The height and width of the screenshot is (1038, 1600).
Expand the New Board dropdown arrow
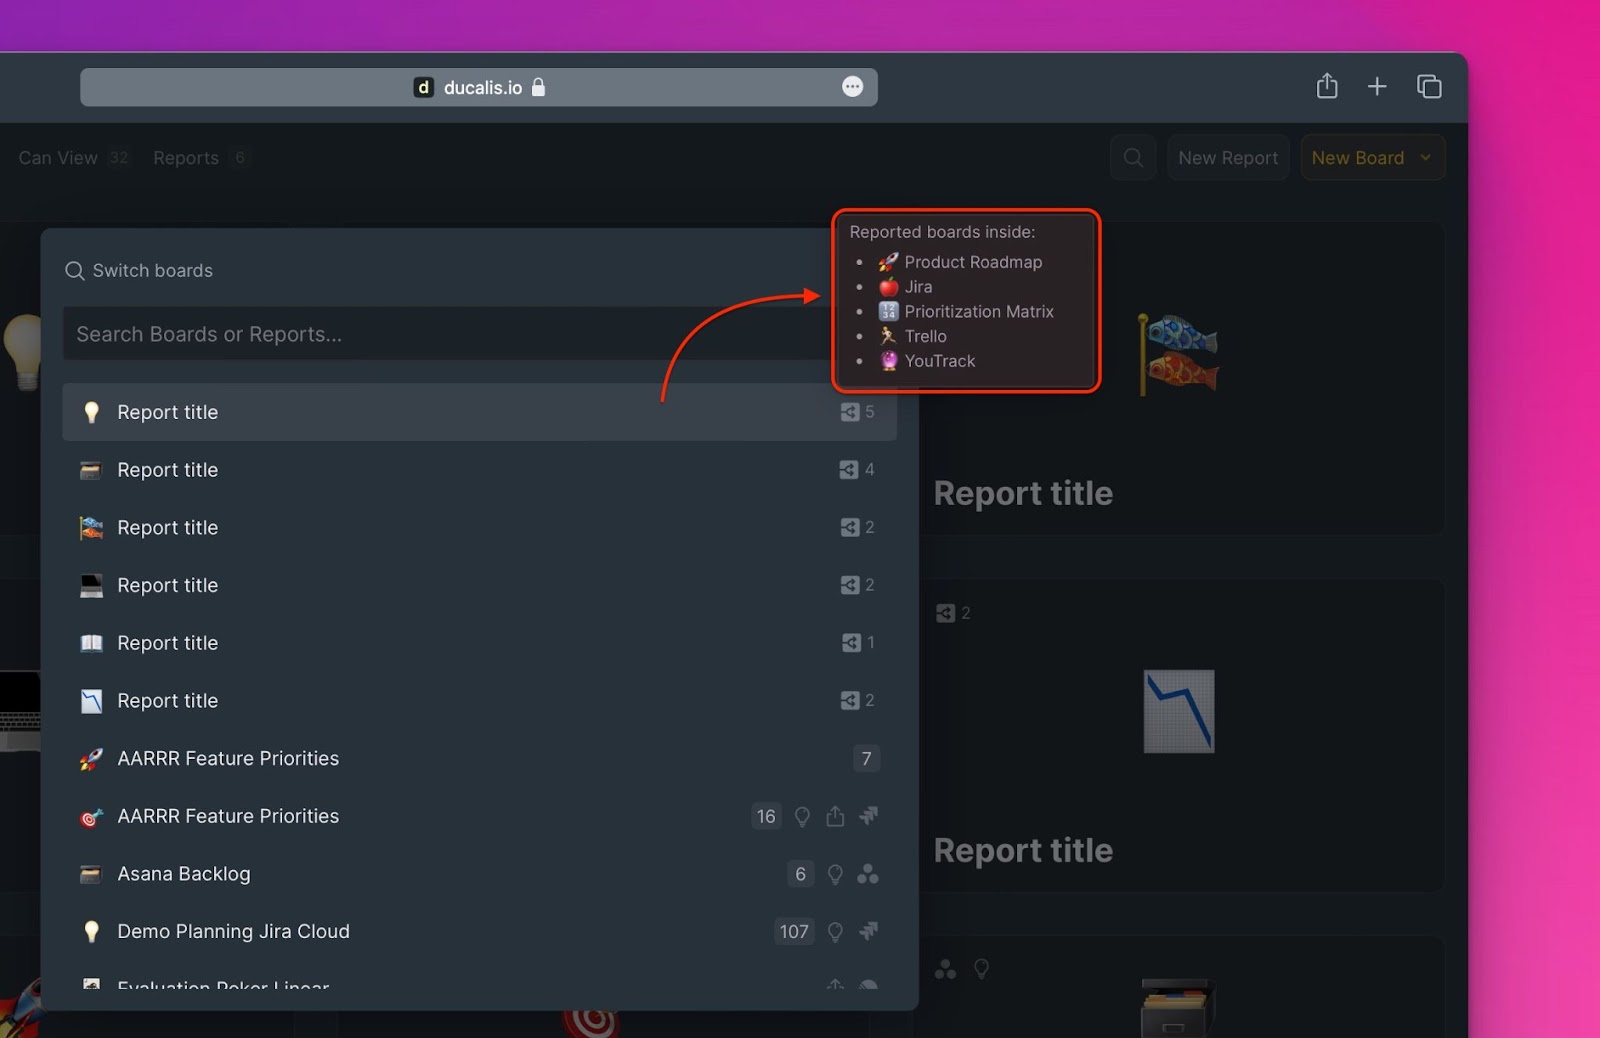(x=1426, y=158)
